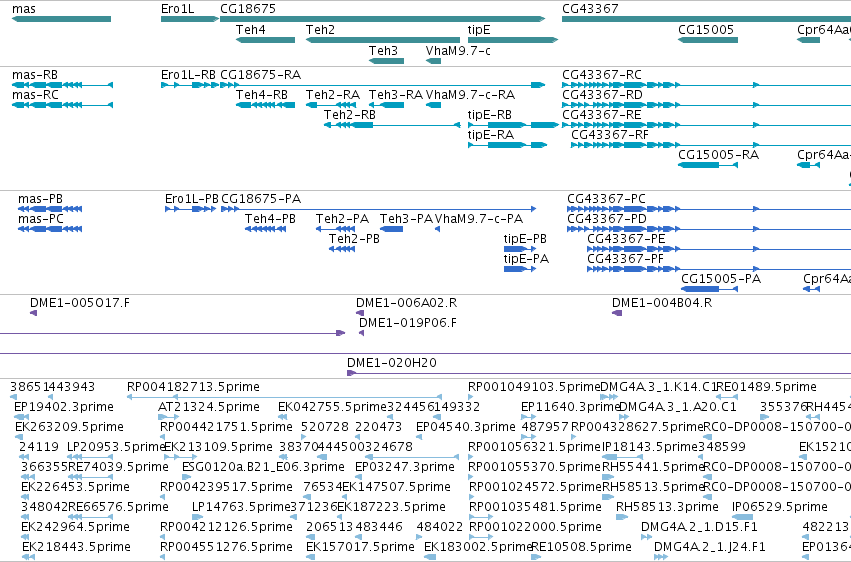
Task: Click transcript "CG43367-RD"
Action: tap(602, 95)
